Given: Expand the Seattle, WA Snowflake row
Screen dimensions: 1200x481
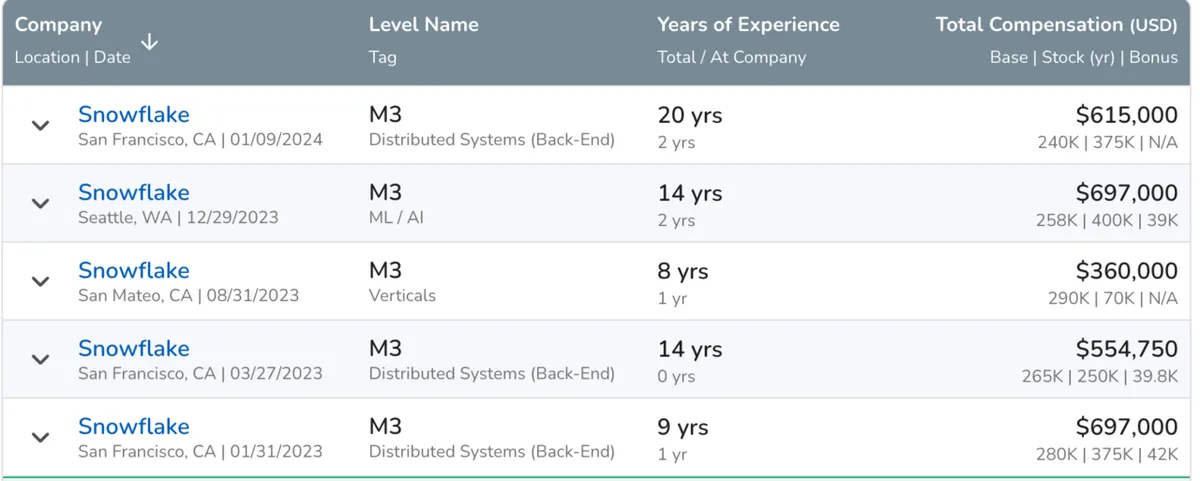Looking at the screenshot, I should point(40,204).
